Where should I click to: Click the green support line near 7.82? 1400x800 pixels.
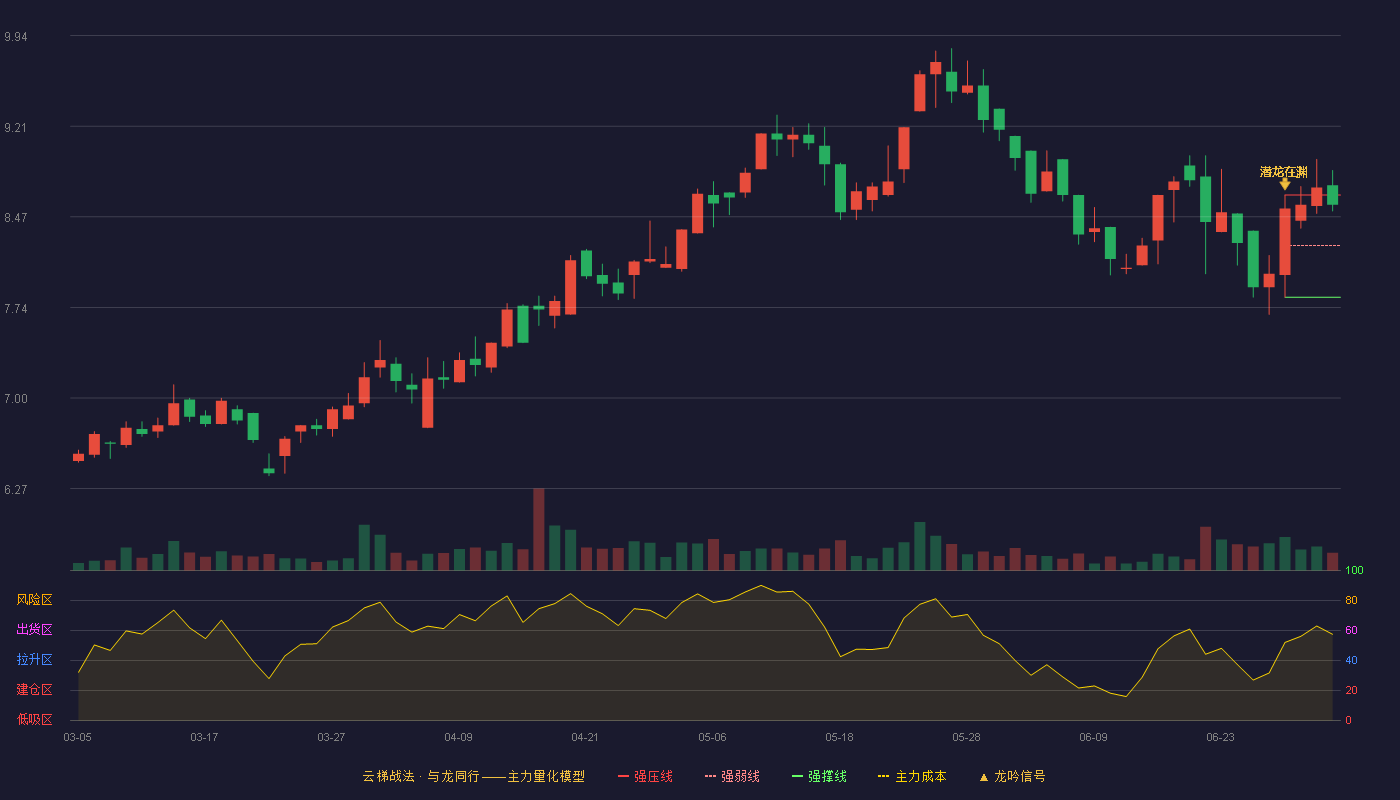point(1312,297)
